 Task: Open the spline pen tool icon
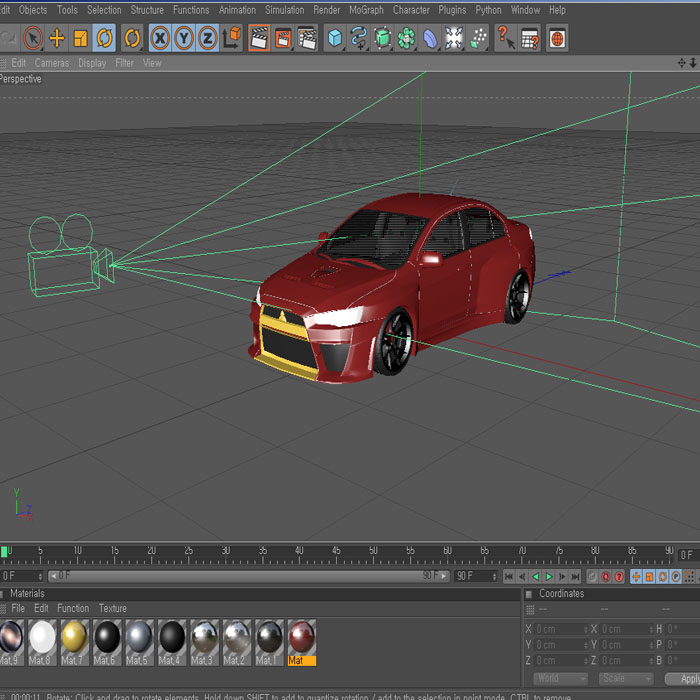click(x=358, y=38)
